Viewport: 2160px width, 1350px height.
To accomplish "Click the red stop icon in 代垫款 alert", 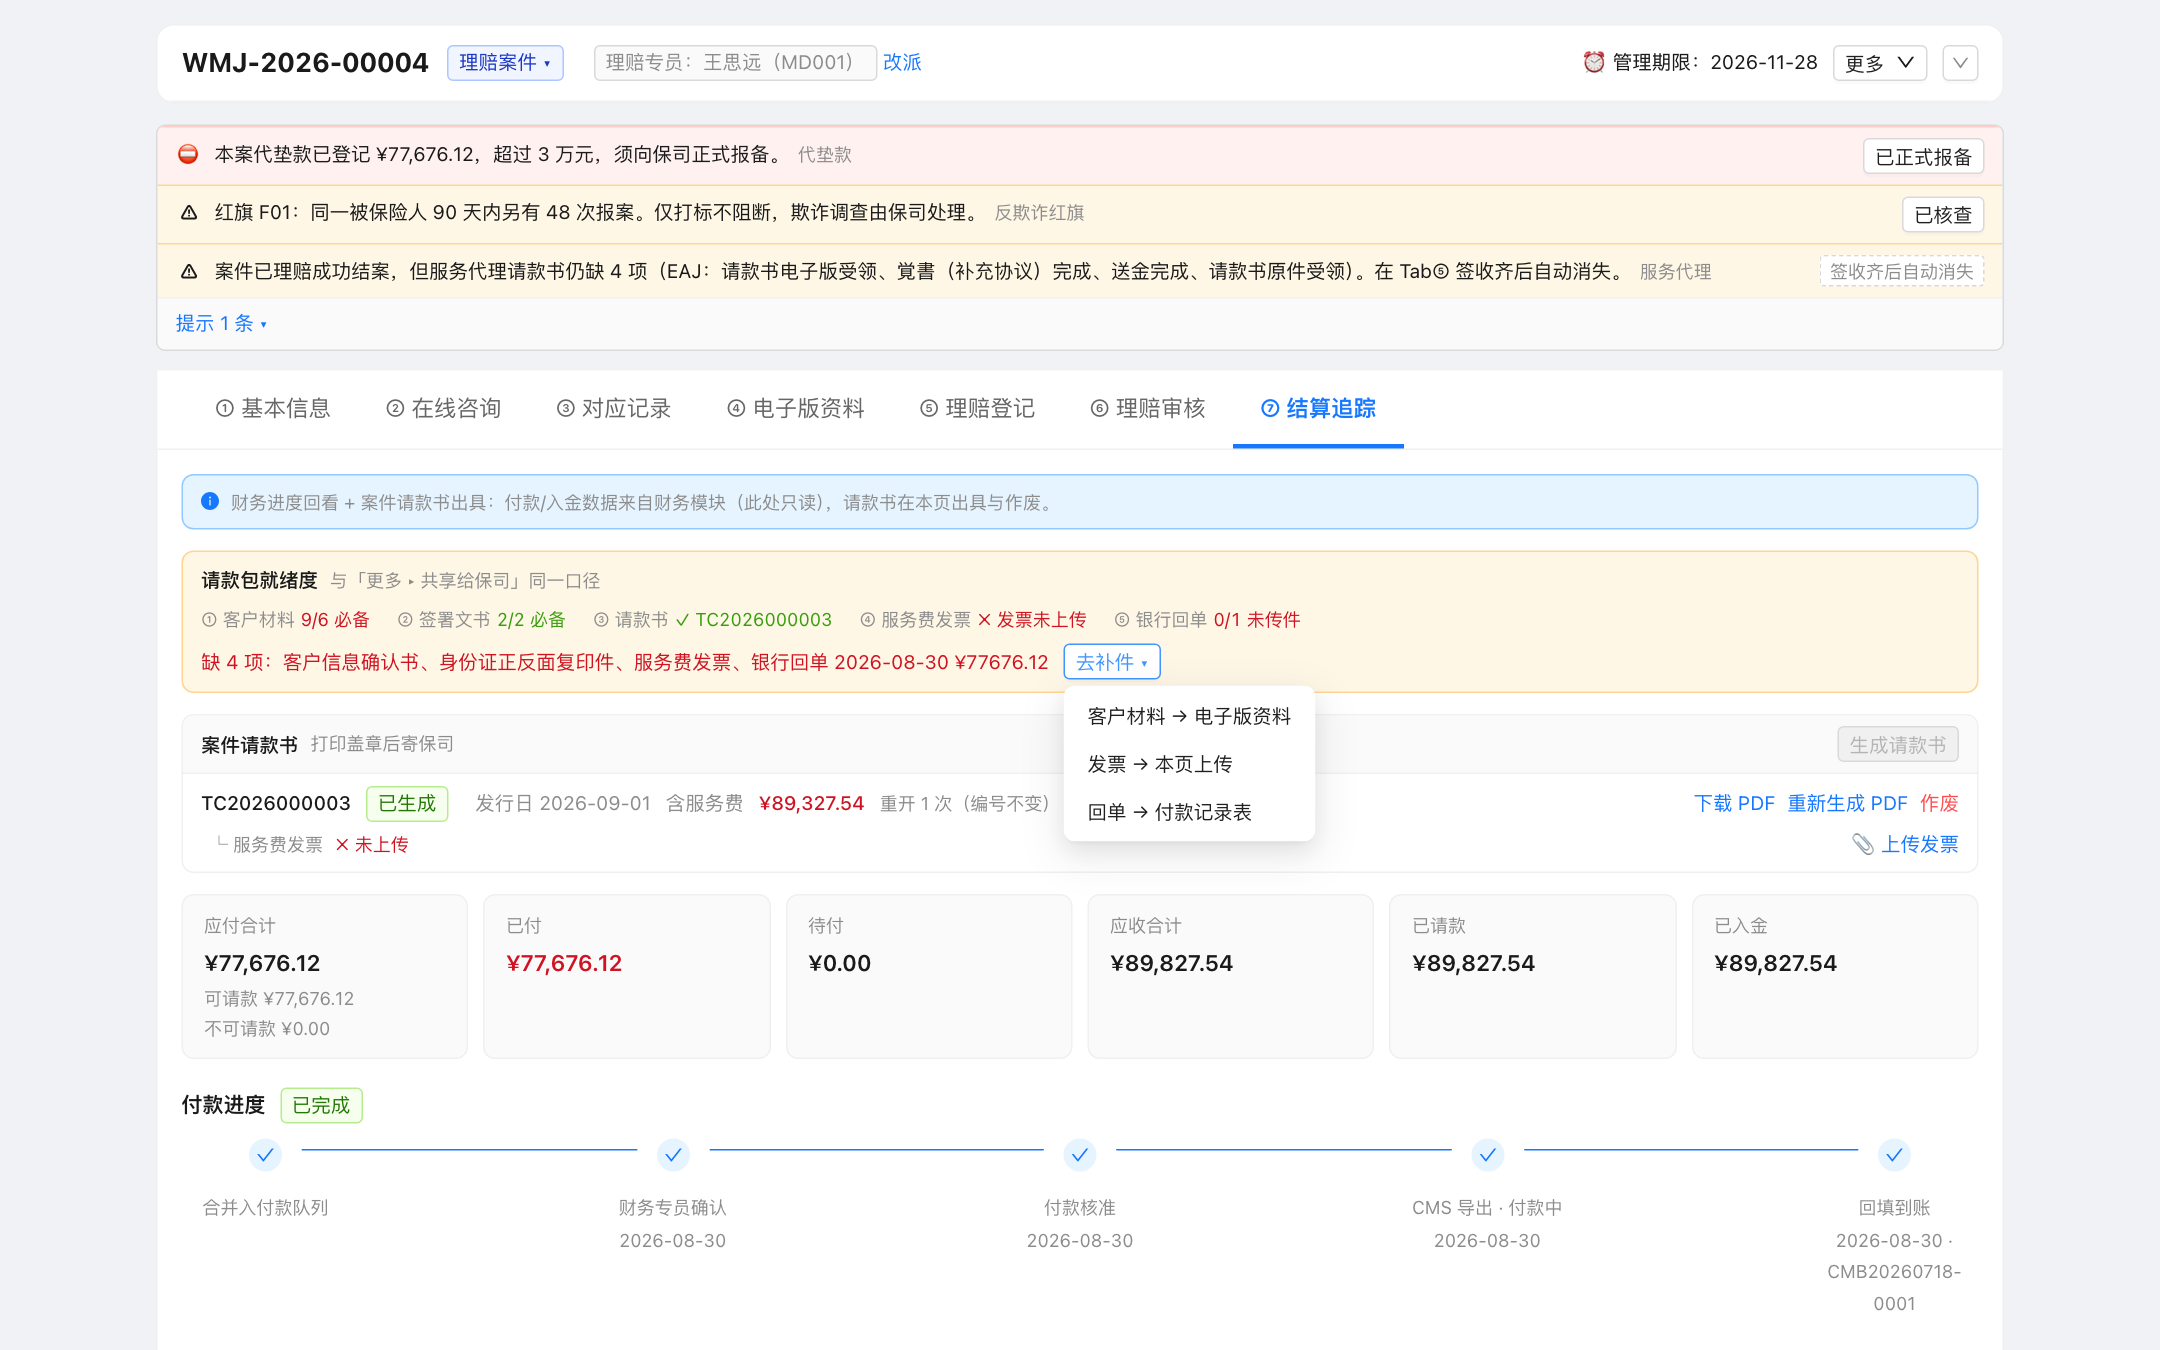I will [x=188, y=154].
